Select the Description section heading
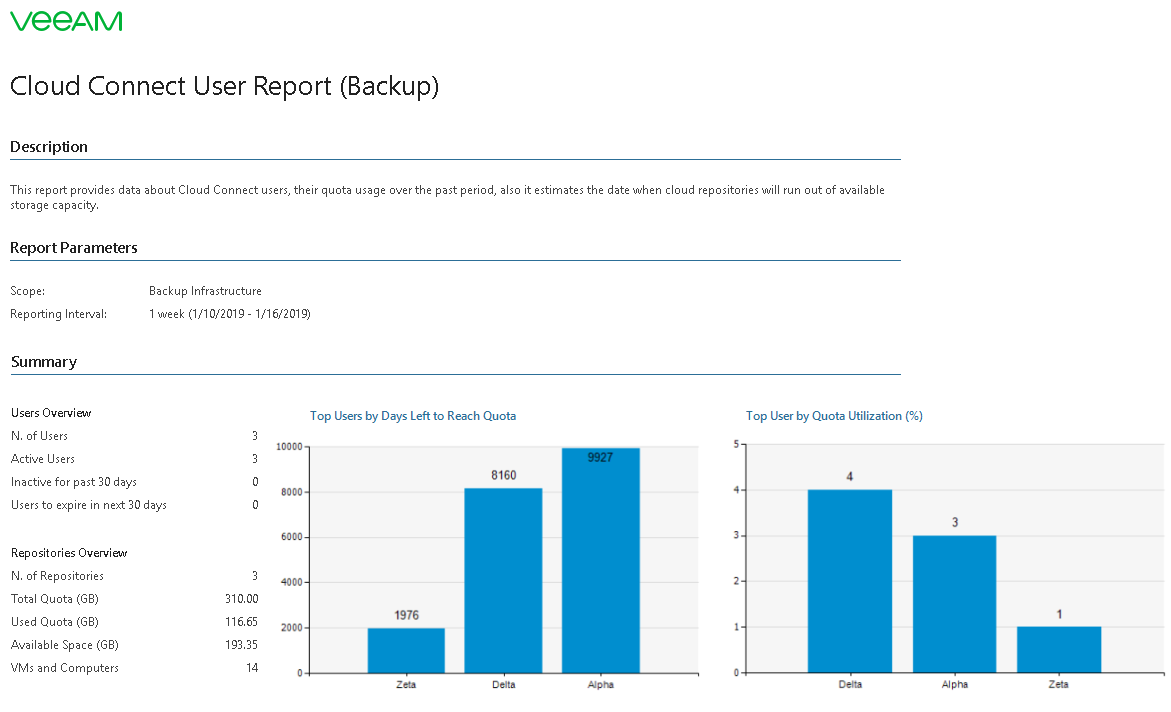Screen dimensions: 1171x712 [49, 146]
